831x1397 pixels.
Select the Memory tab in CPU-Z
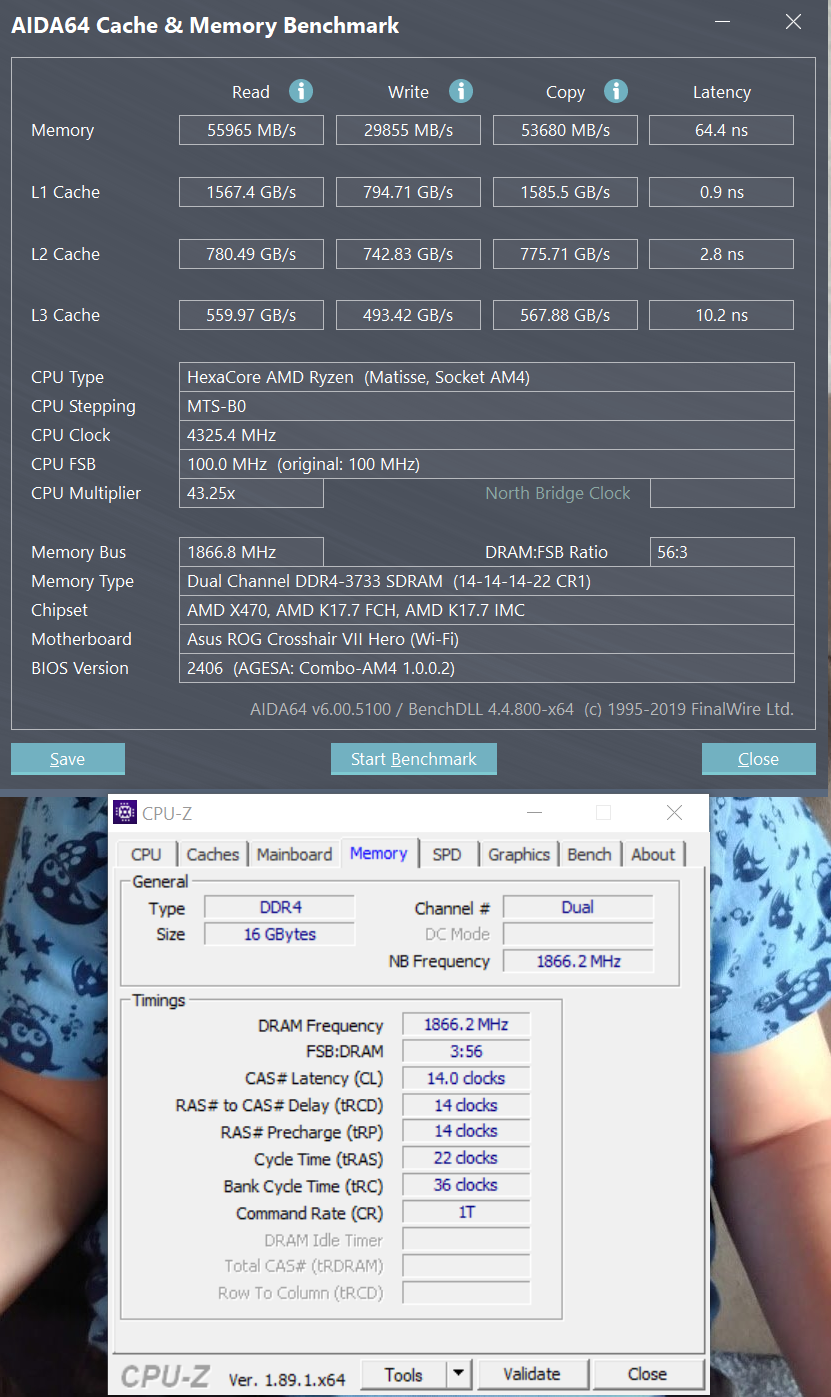[x=378, y=853]
